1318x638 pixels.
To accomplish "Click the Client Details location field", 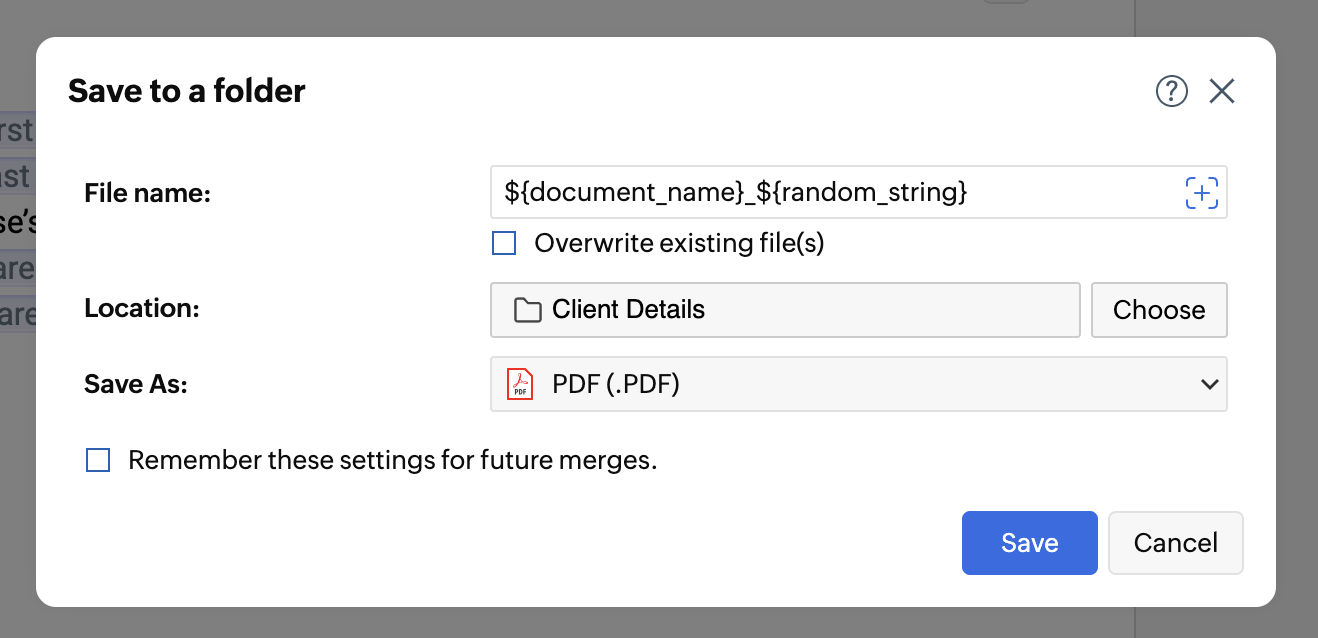I will pos(785,310).
